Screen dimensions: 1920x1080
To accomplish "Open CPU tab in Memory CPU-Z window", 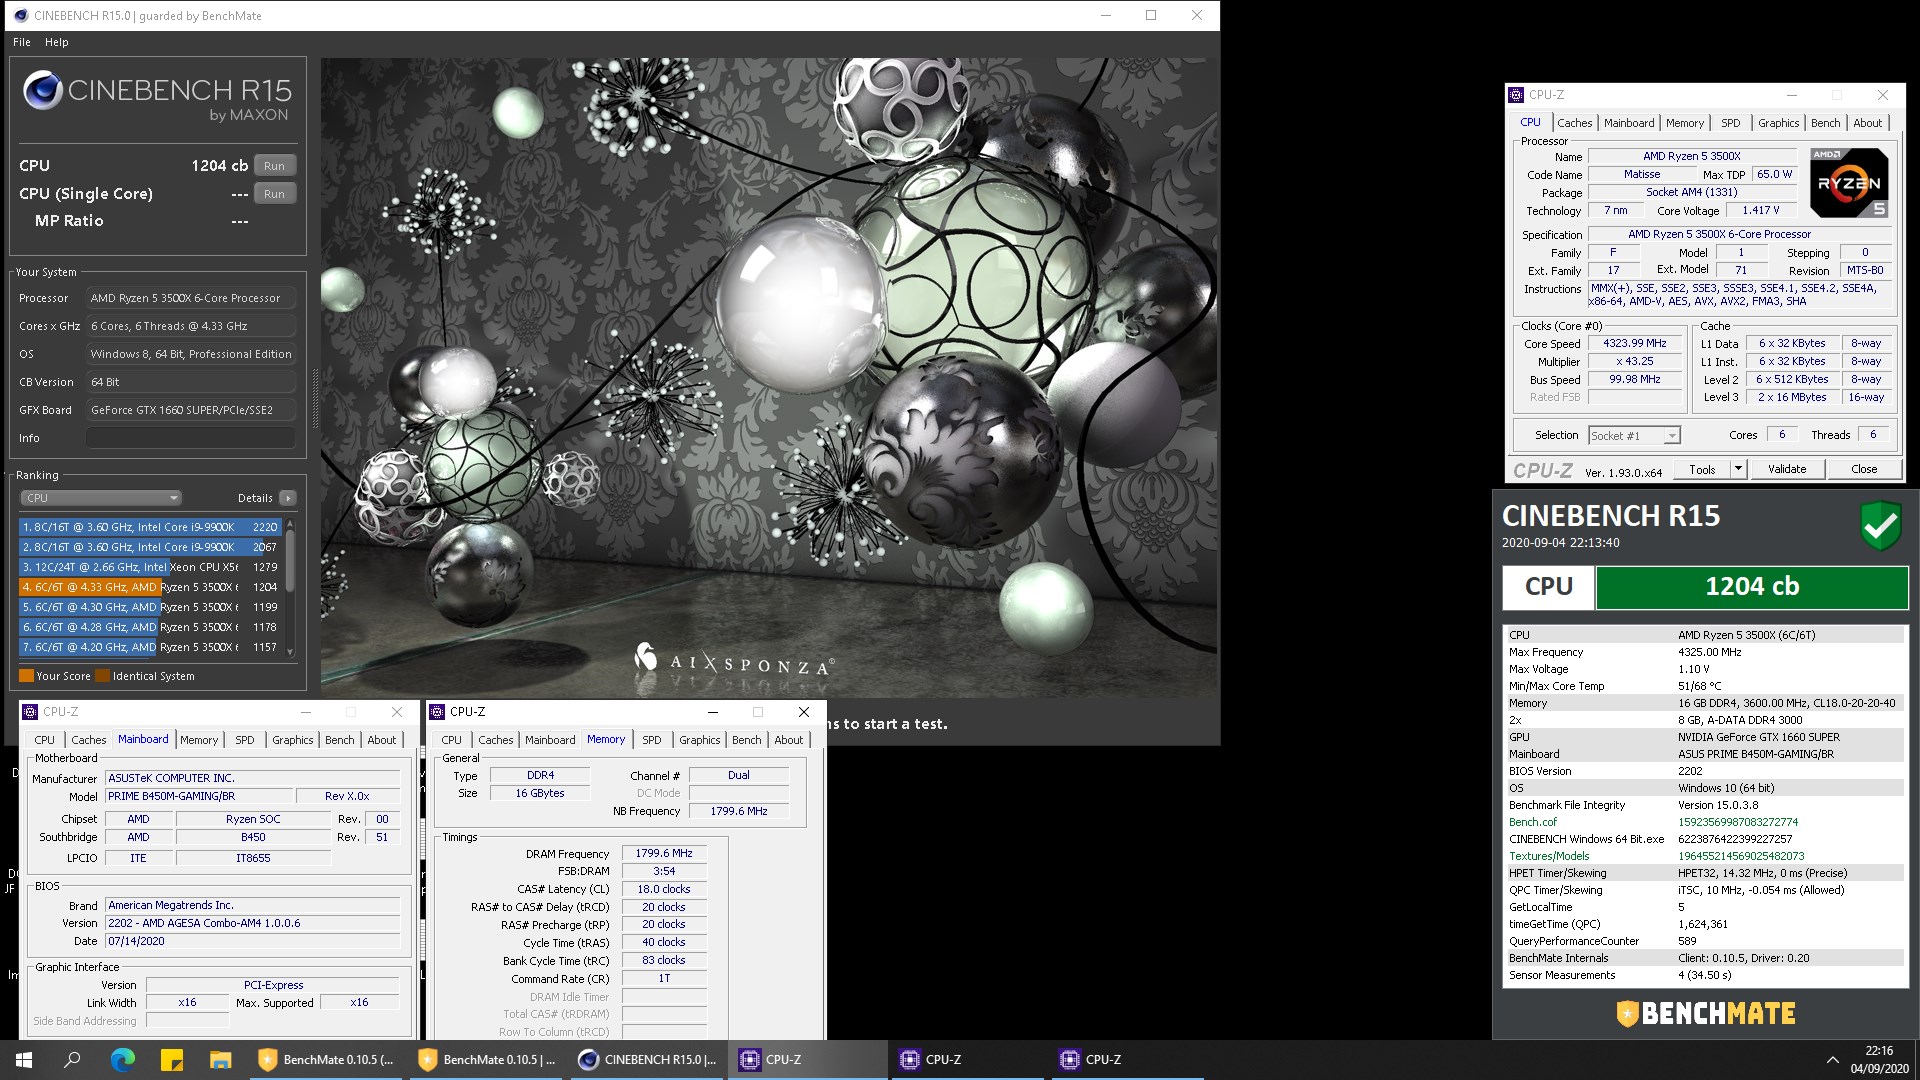I will pyautogui.click(x=451, y=740).
